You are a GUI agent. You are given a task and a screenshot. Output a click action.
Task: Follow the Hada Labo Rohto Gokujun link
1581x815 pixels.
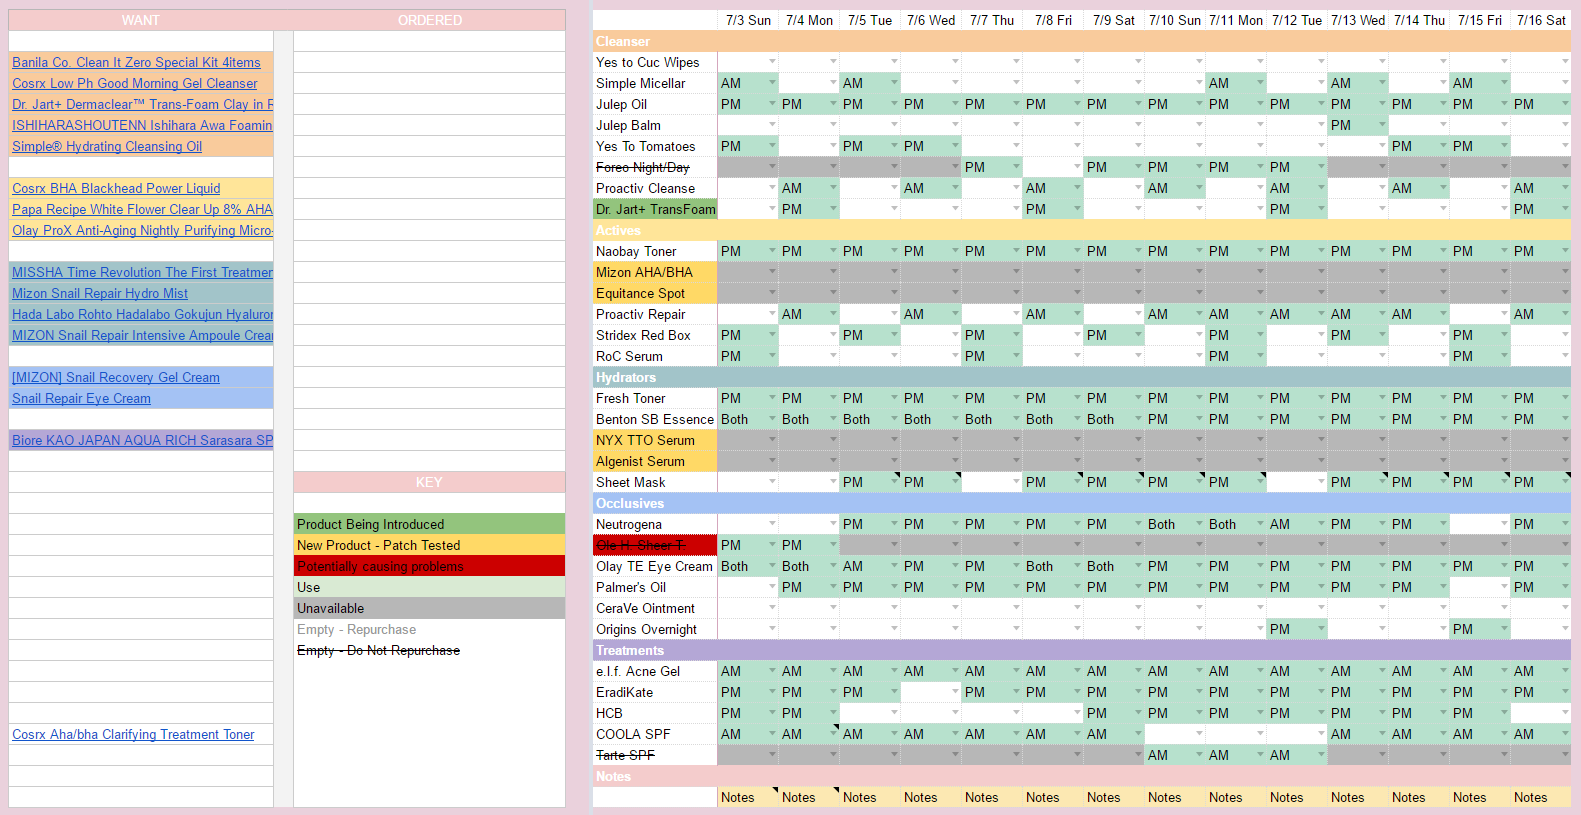[142, 314]
